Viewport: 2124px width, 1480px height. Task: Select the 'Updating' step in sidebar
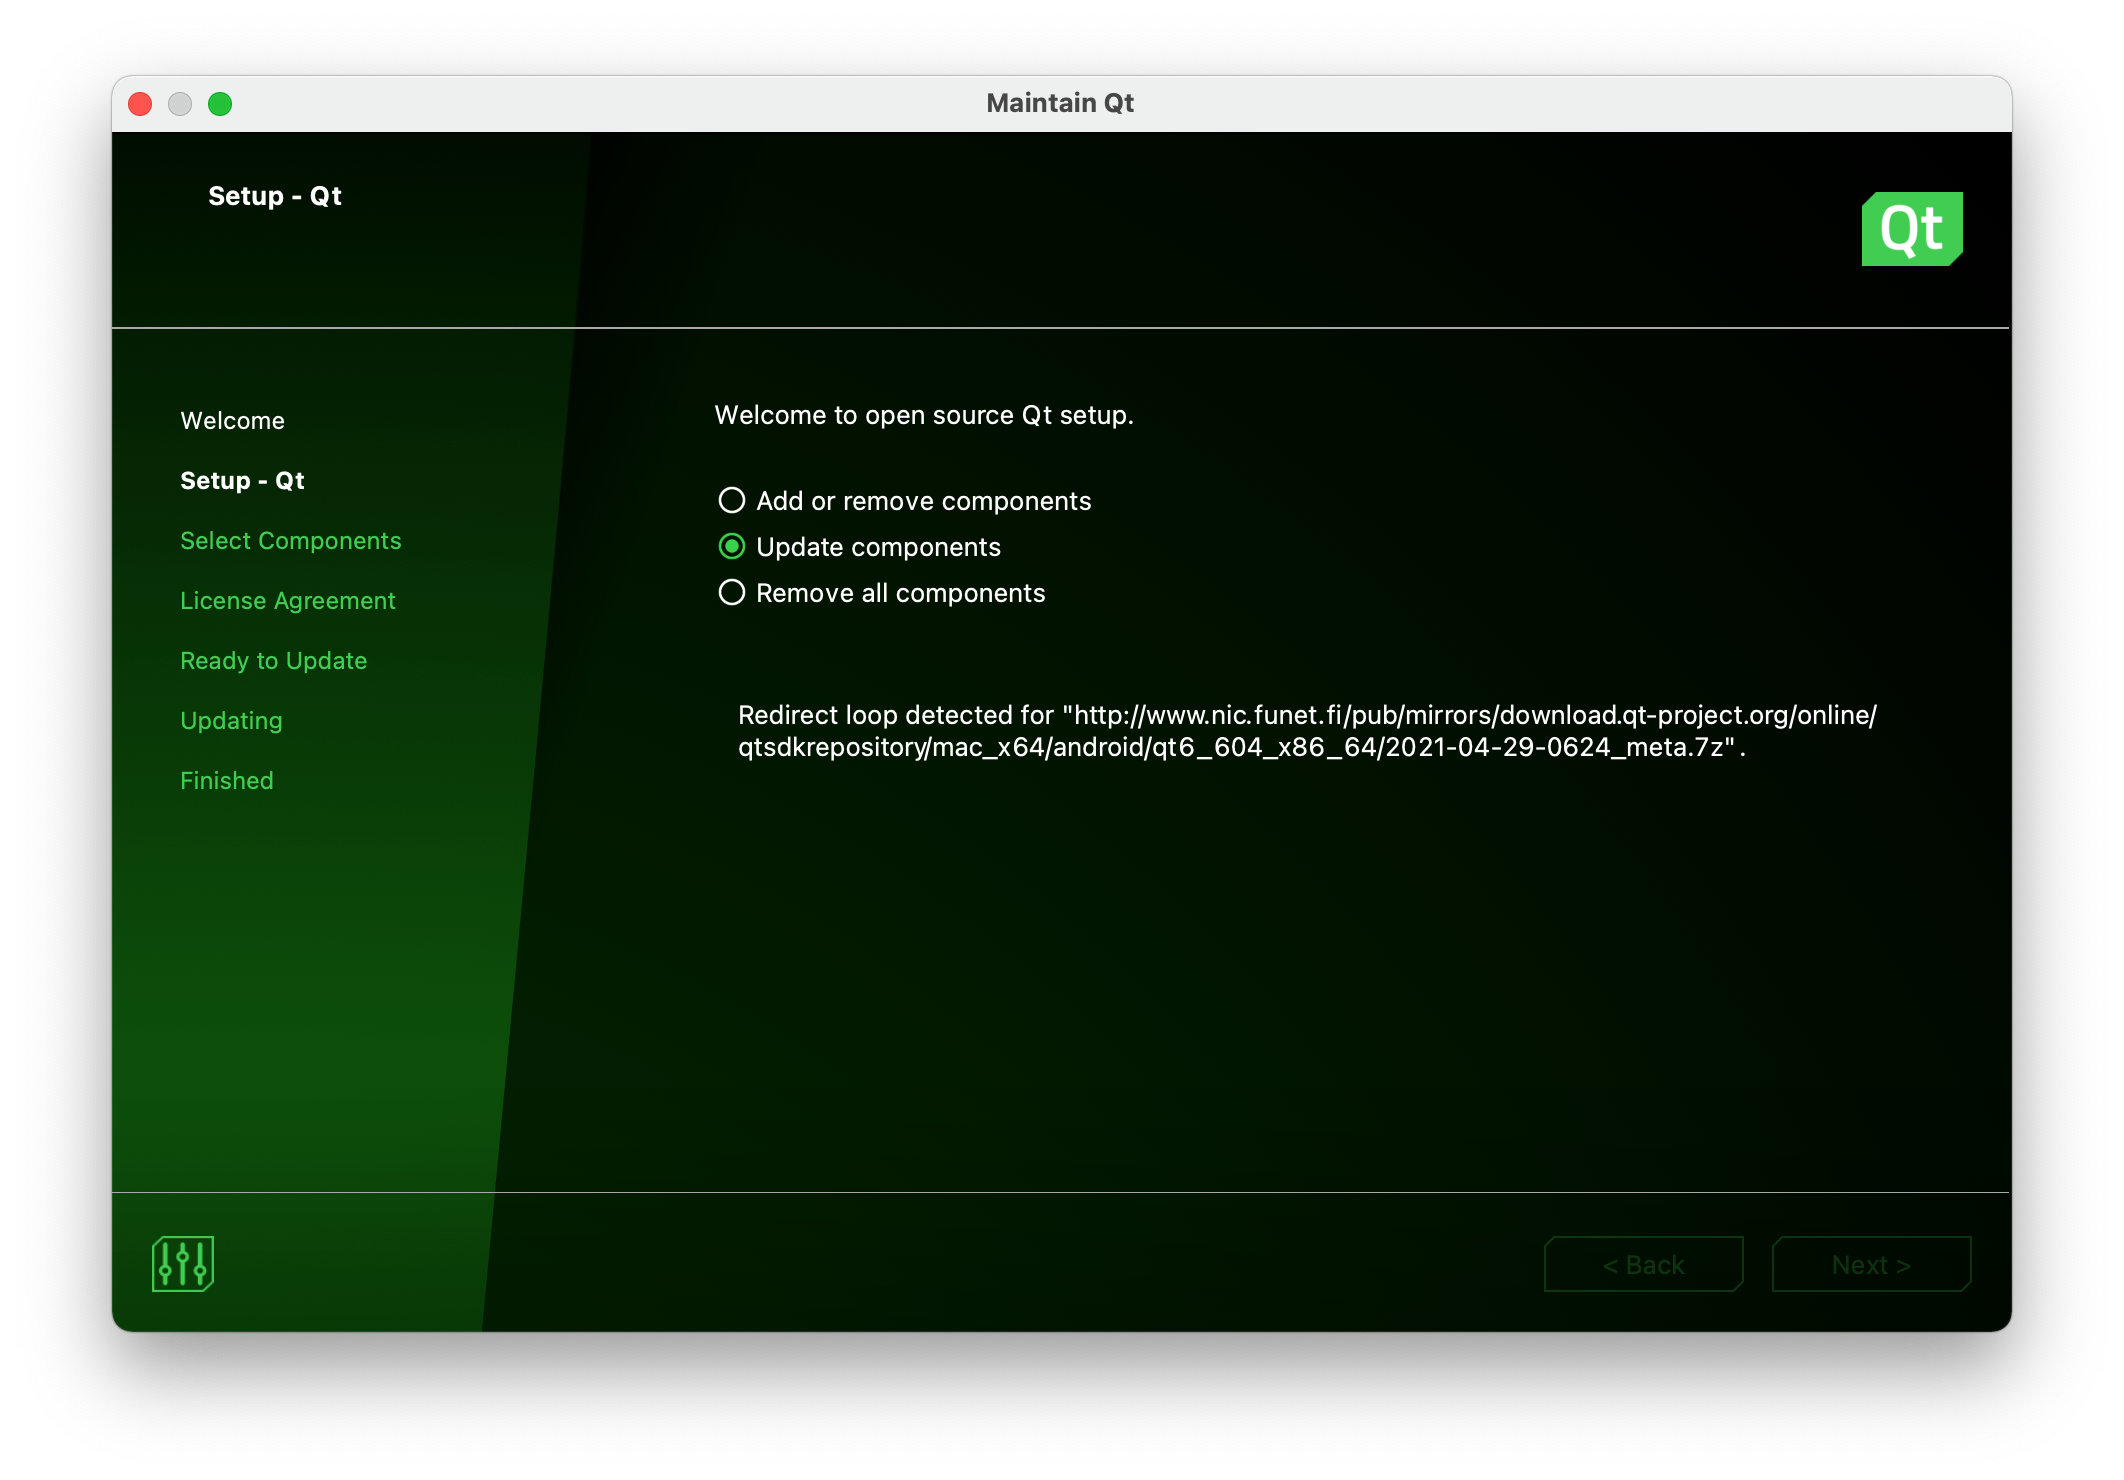[x=231, y=721]
